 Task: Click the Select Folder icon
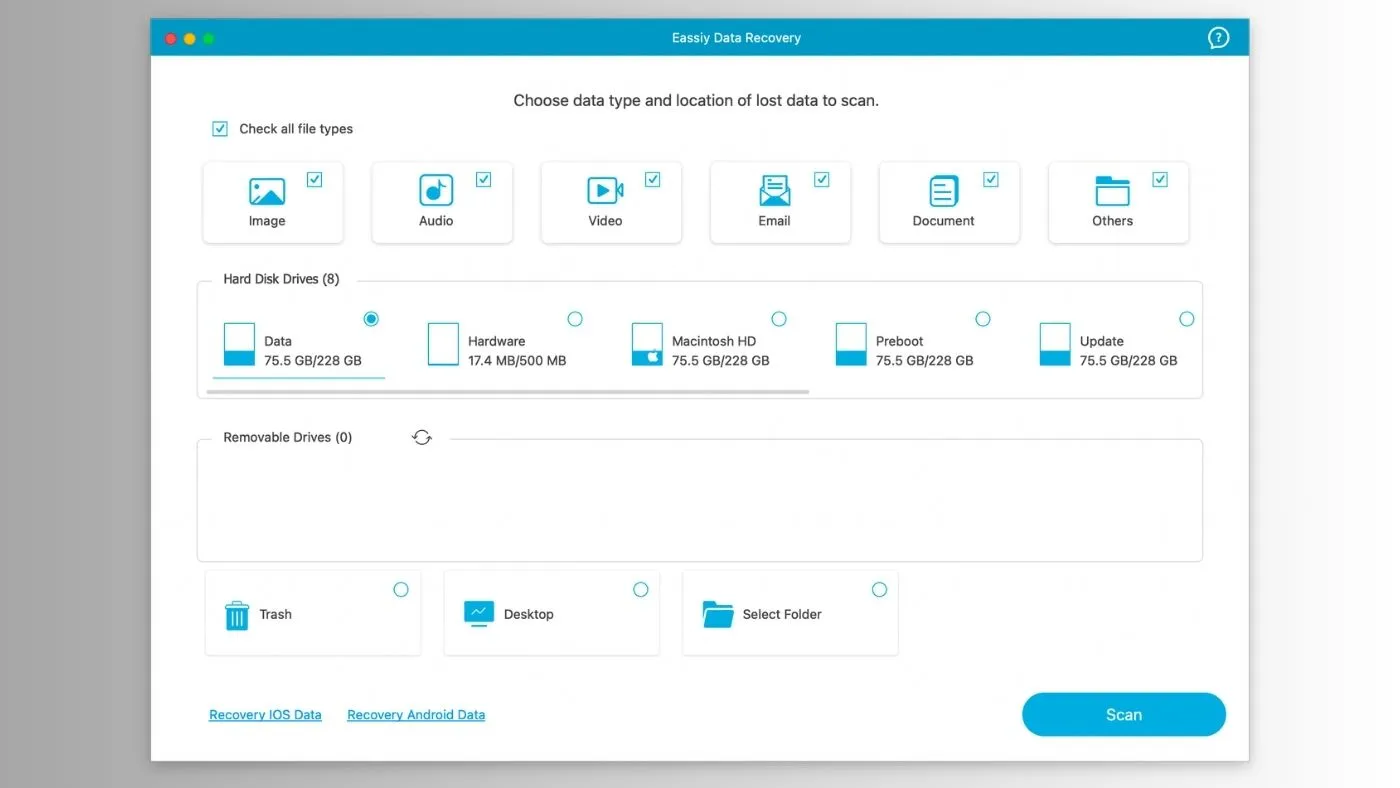click(718, 614)
